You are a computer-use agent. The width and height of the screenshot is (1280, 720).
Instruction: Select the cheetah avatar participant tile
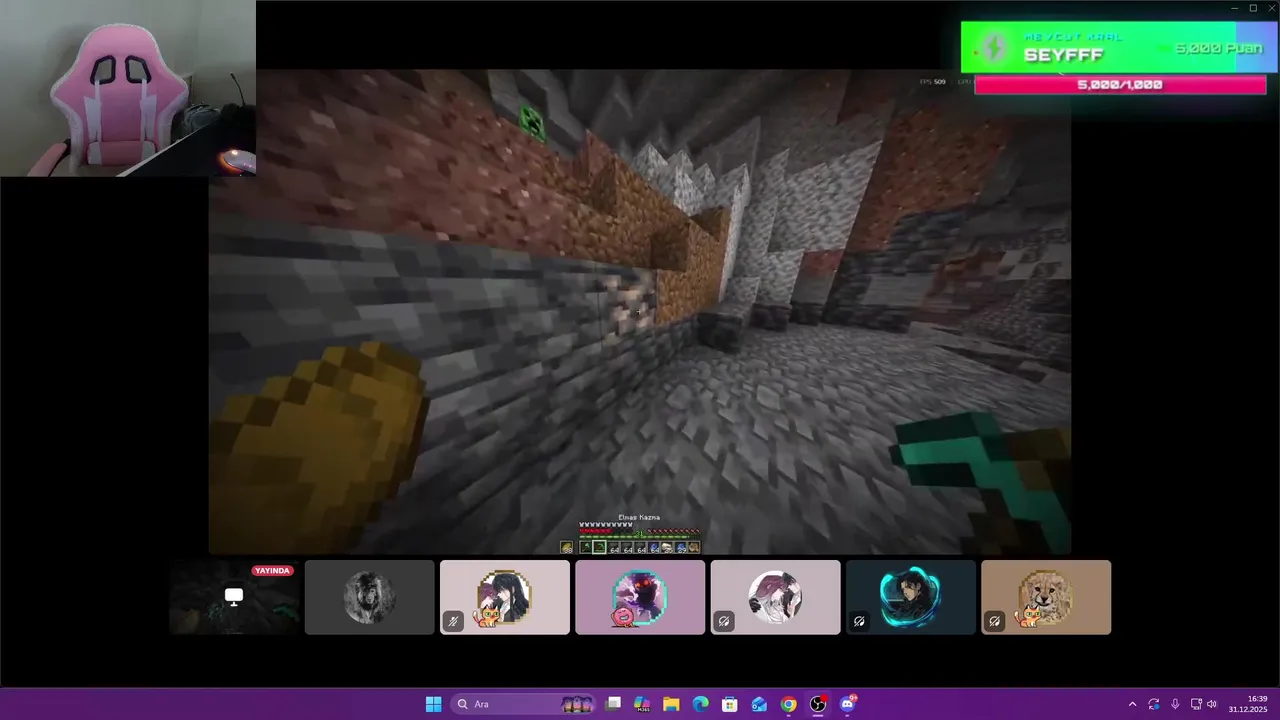(1046, 597)
